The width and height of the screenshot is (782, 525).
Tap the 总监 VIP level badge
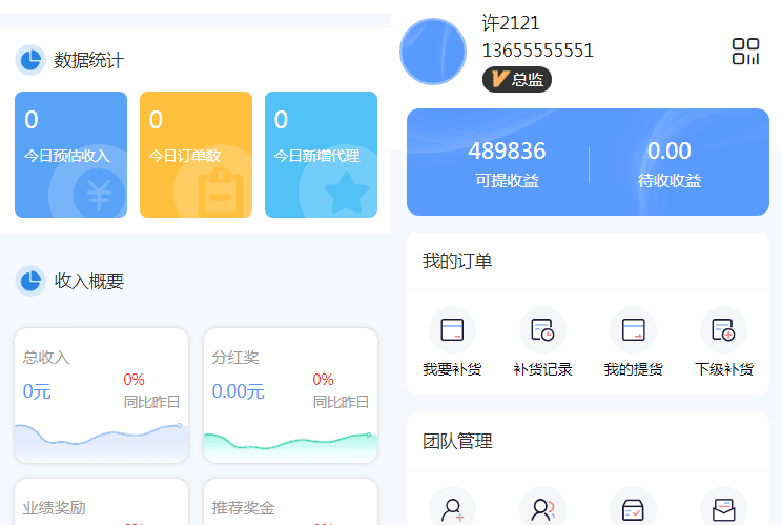516,79
